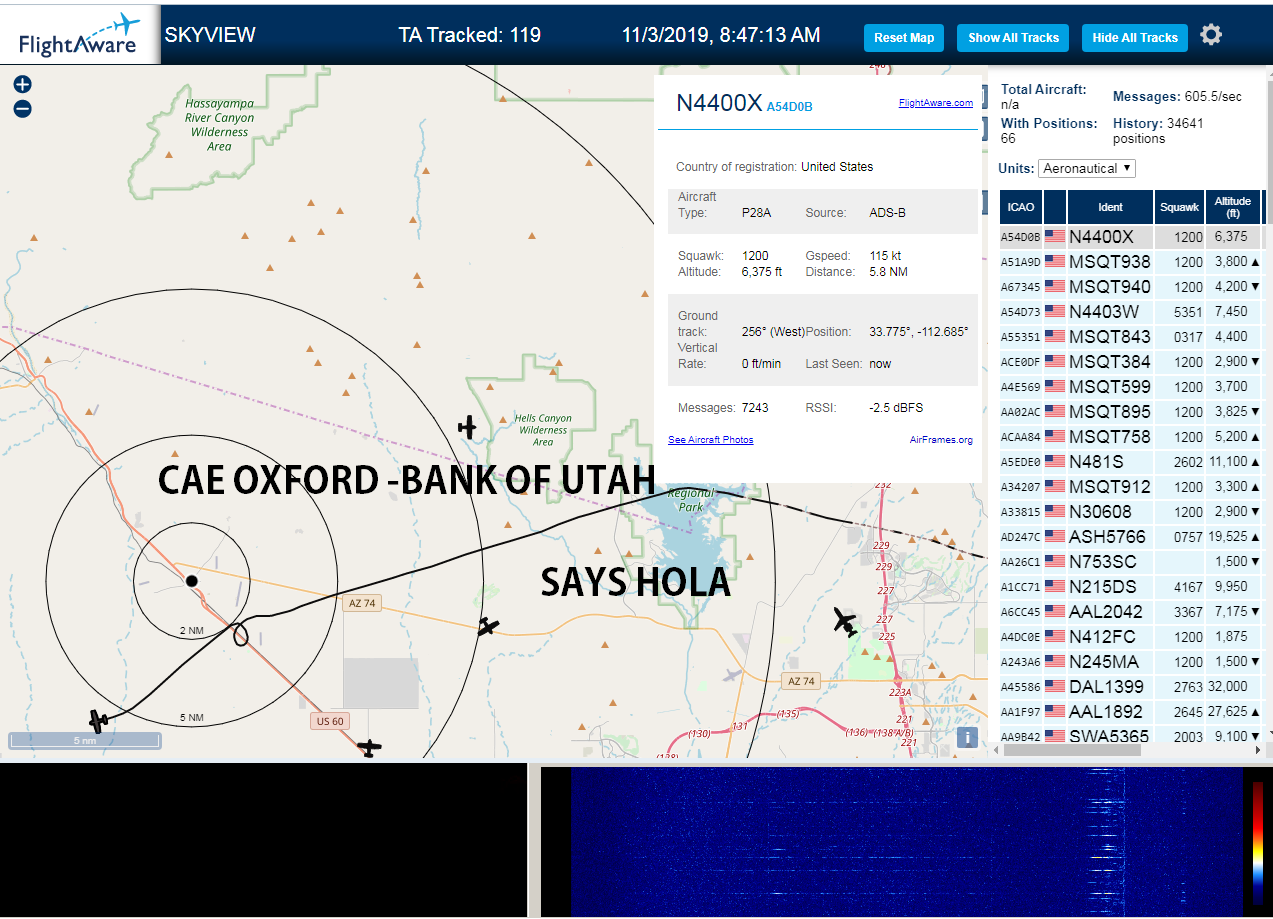The image size is (1273, 919).
Task: Click the A54D0B ICAO link beside N4400X title
Action: [x=790, y=106]
